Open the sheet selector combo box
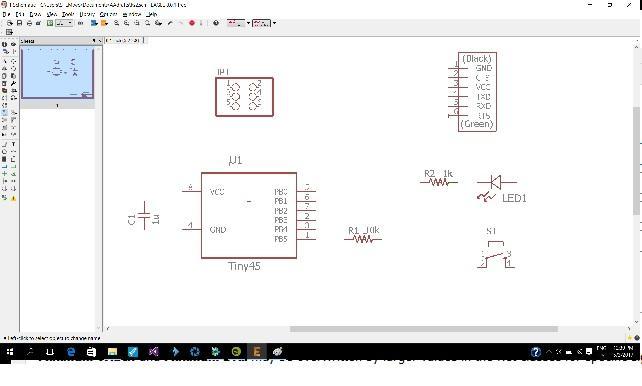Viewport: 642px width, 386px height. tap(65, 23)
